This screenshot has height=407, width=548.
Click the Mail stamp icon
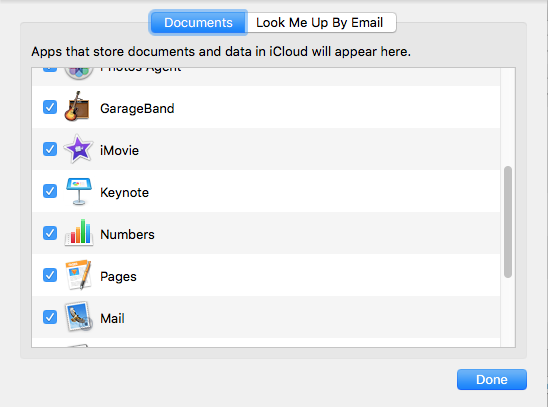point(79,317)
